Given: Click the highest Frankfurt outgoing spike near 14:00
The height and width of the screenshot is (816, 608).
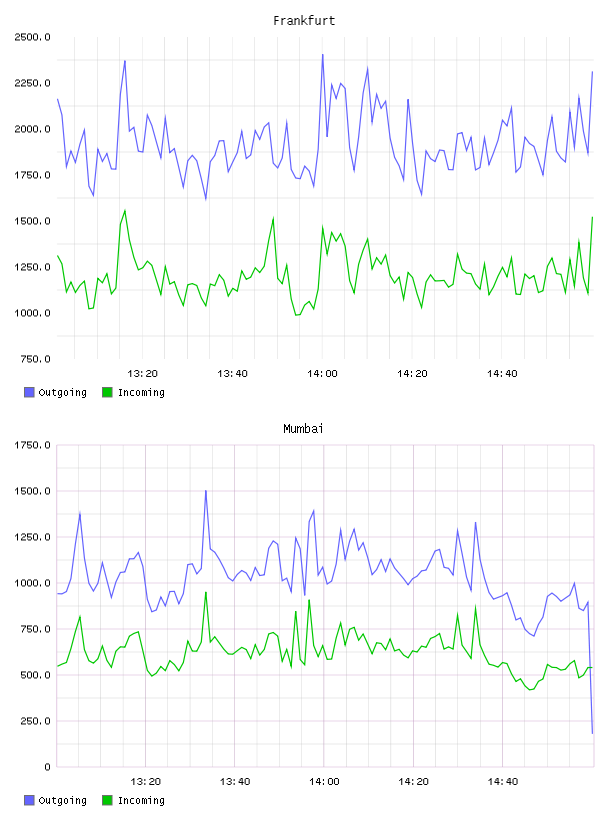Looking at the screenshot, I should point(323,55).
